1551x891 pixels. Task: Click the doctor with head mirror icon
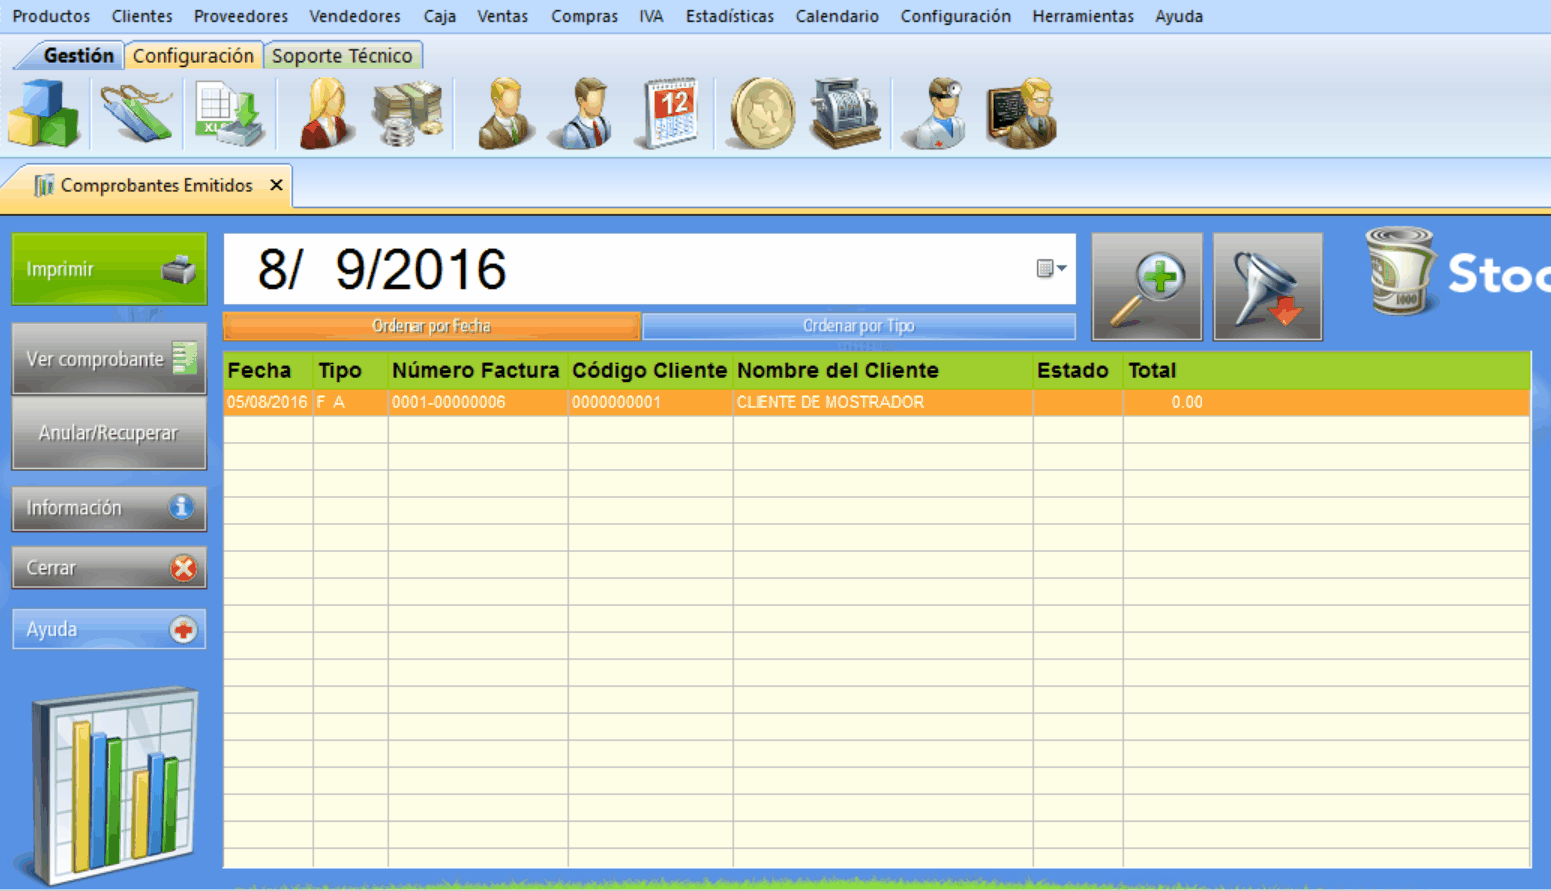936,113
